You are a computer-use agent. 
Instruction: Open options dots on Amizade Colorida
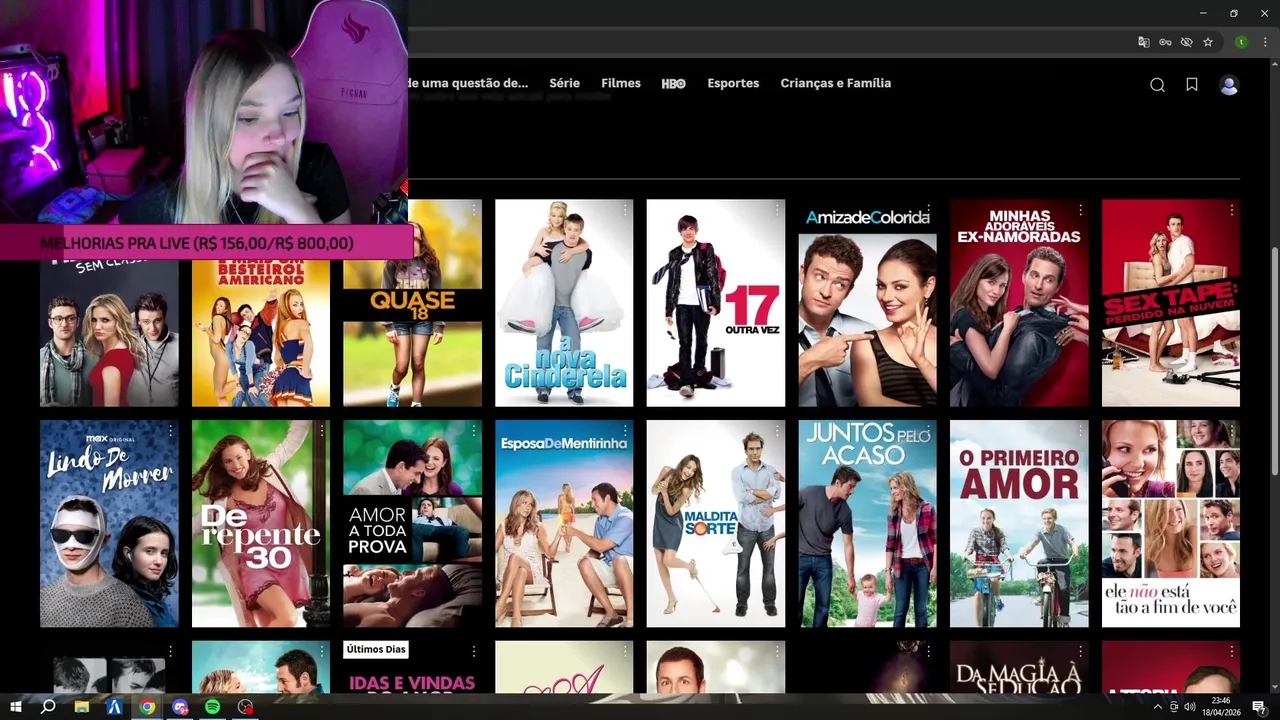point(929,211)
